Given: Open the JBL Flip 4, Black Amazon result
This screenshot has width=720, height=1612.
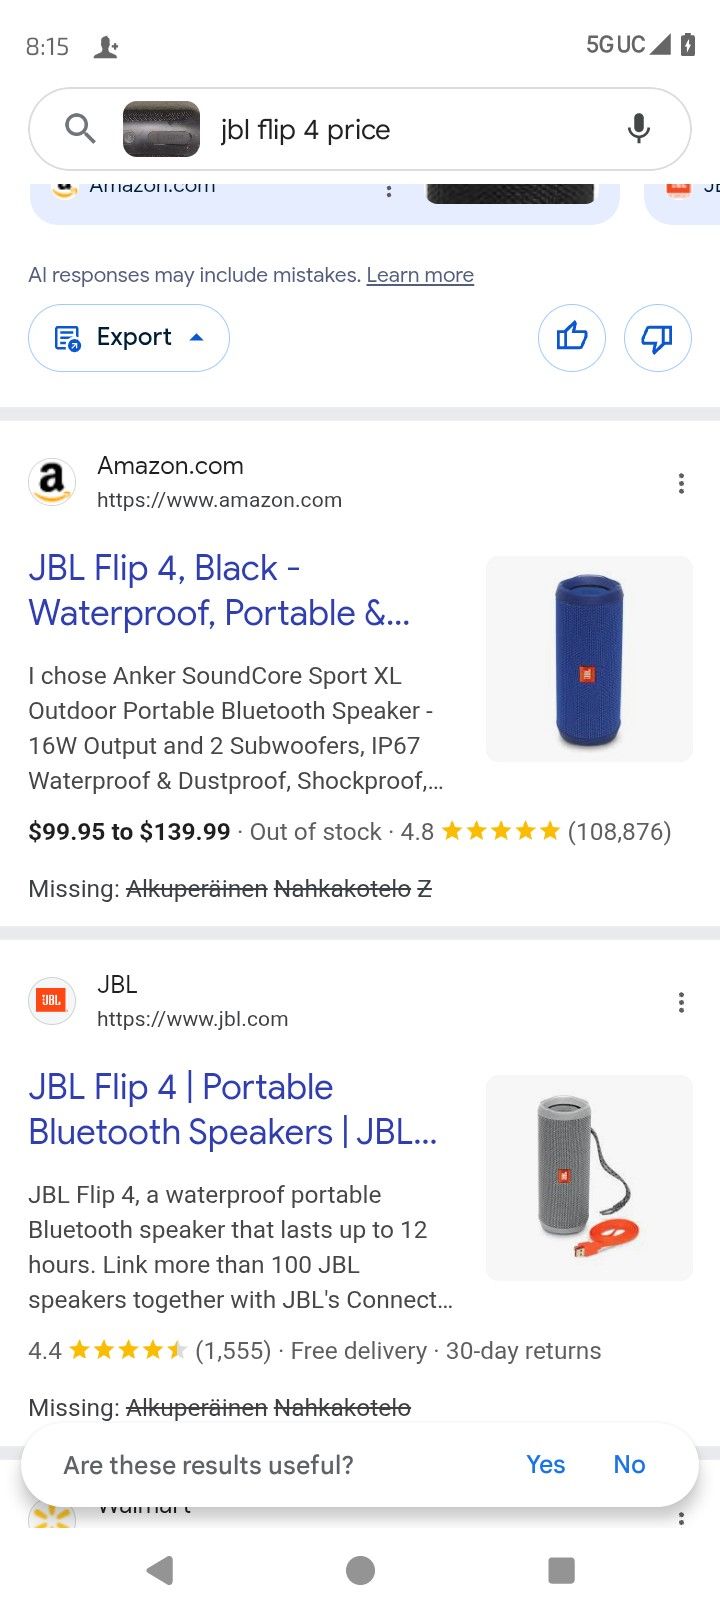Looking at the screenshot, I should tap(219, 590).
